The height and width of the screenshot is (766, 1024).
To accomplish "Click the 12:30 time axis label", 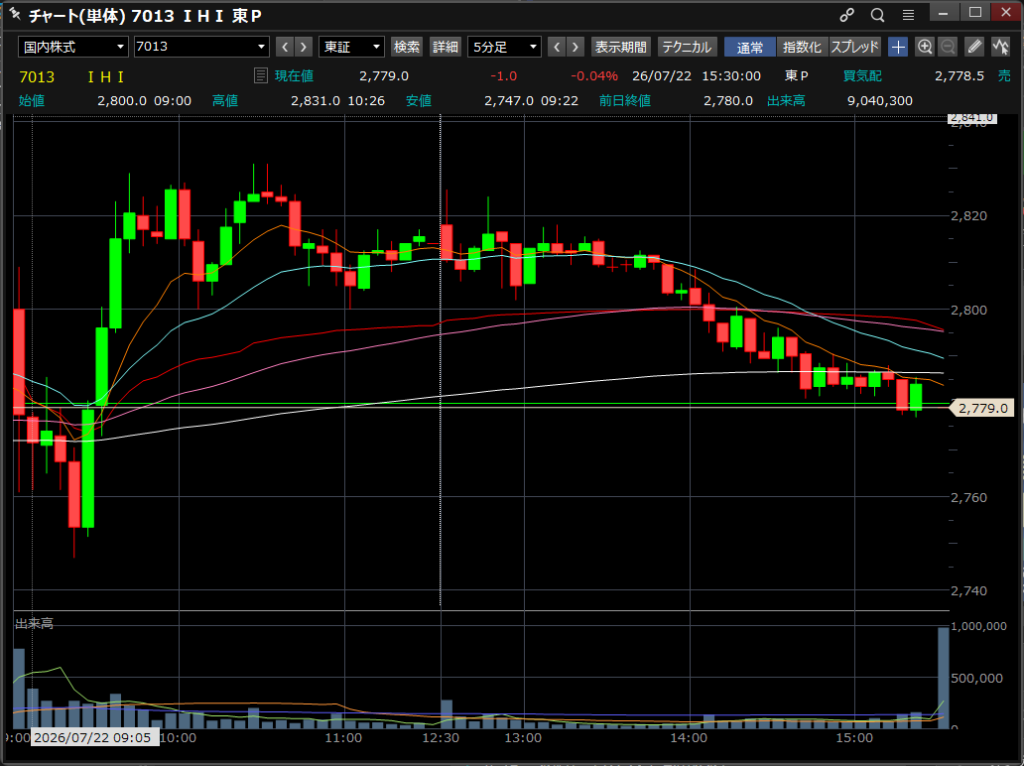I will pyautogui.click(x=441, y=738).
